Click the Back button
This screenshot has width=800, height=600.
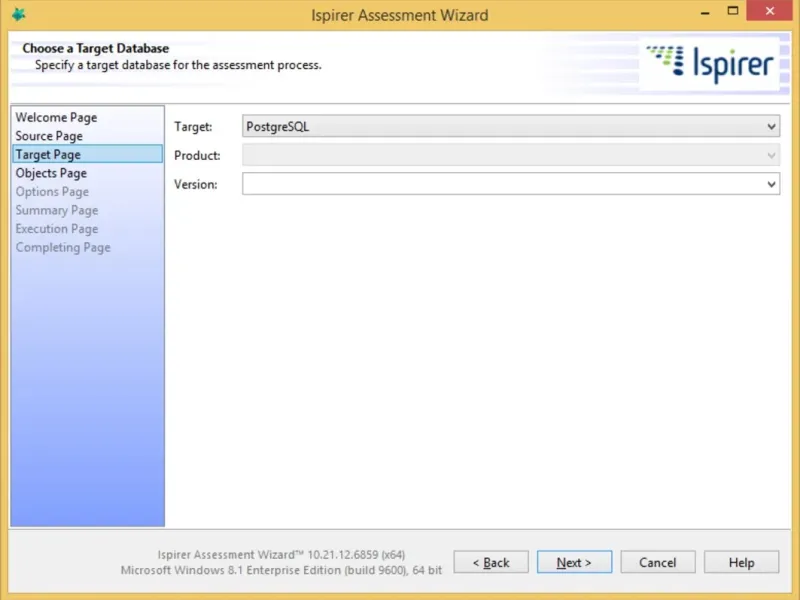(x=491, y=562)
